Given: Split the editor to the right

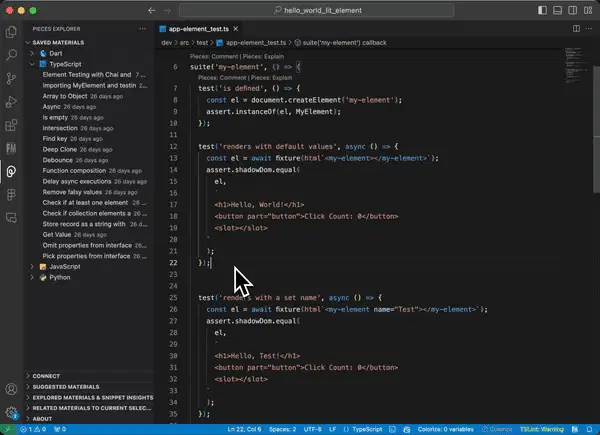Looking at the screenshot, I should 576,29.
